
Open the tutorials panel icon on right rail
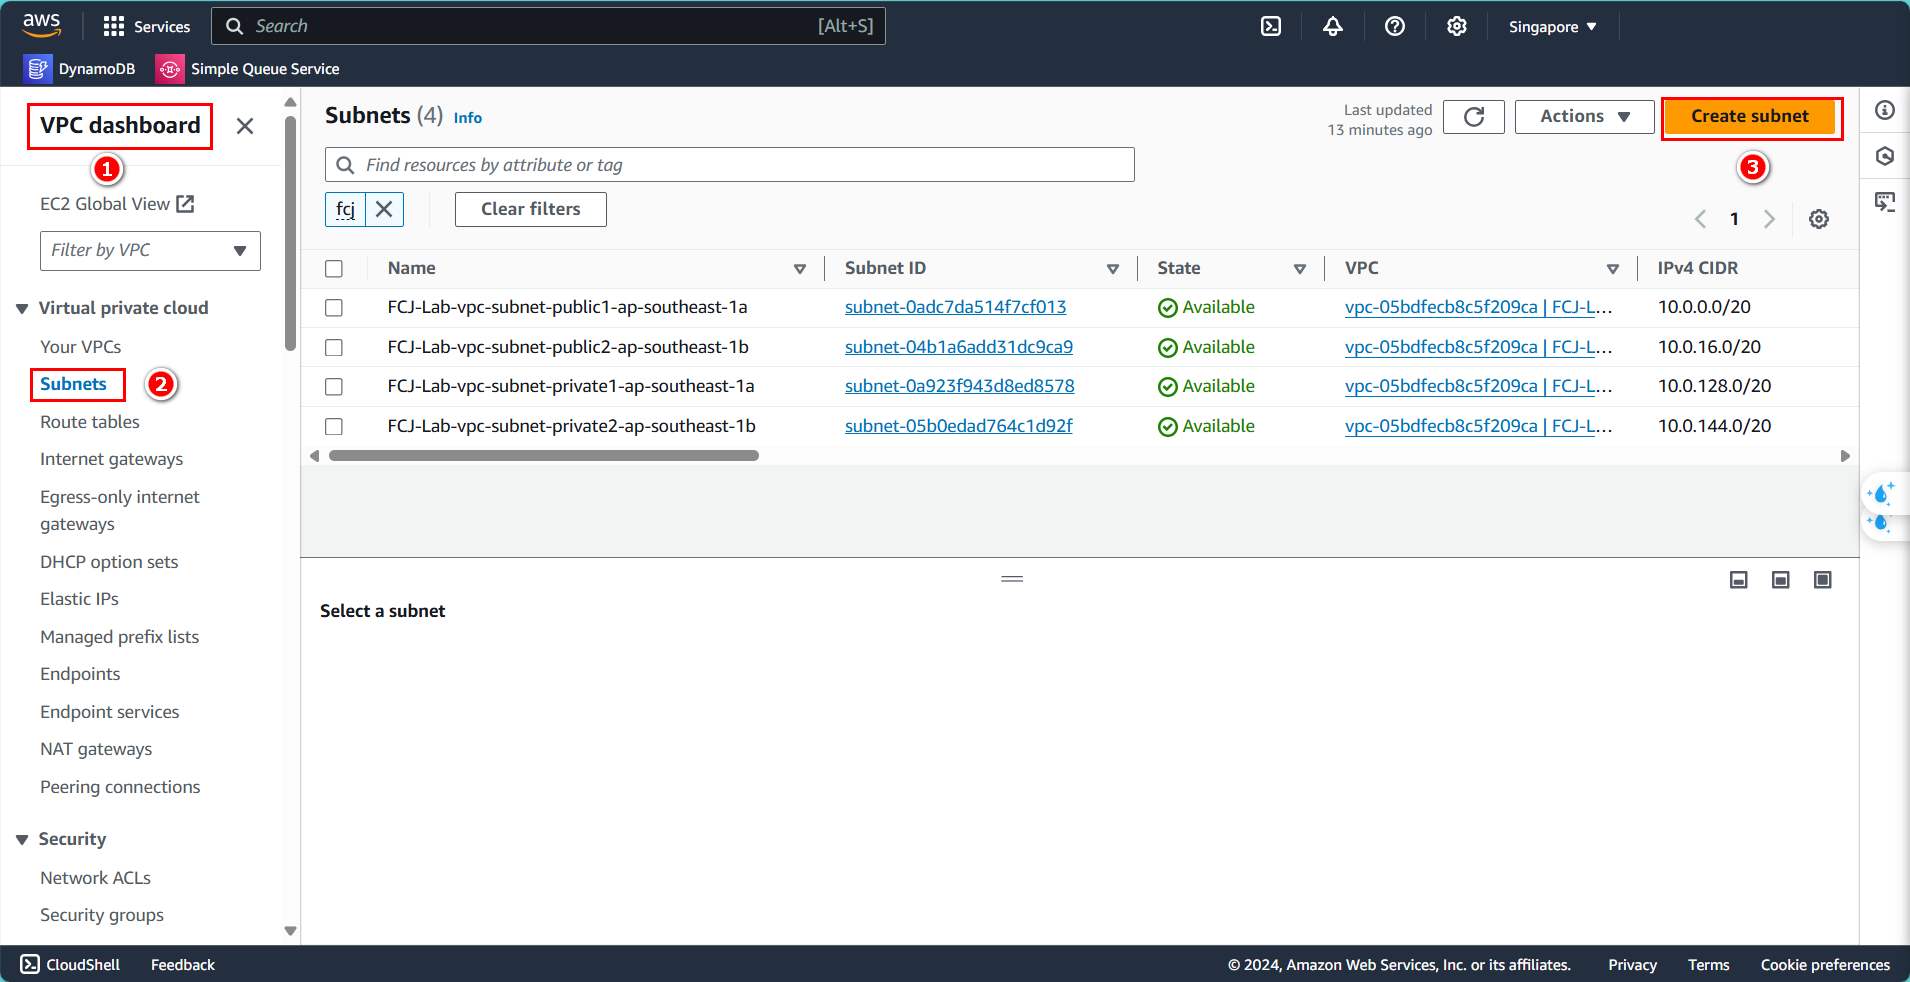click(x=1885, y=202)
